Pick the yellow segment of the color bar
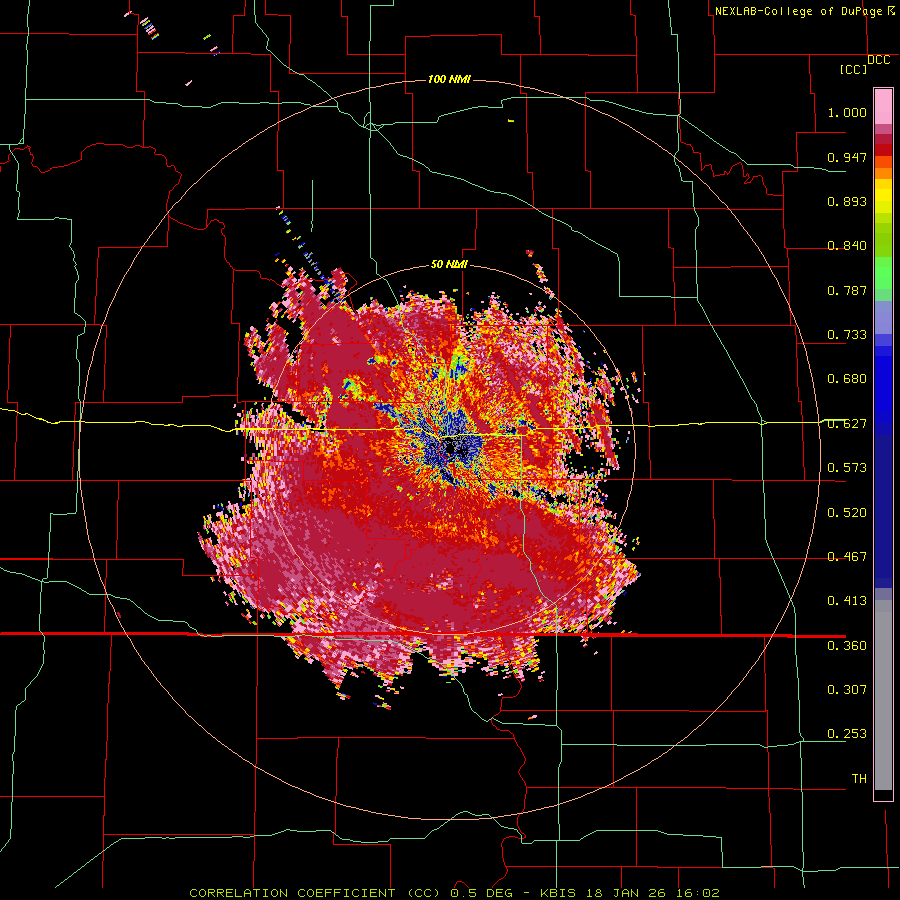This screenshot has width=900, height=900. [x=883, y=196]
